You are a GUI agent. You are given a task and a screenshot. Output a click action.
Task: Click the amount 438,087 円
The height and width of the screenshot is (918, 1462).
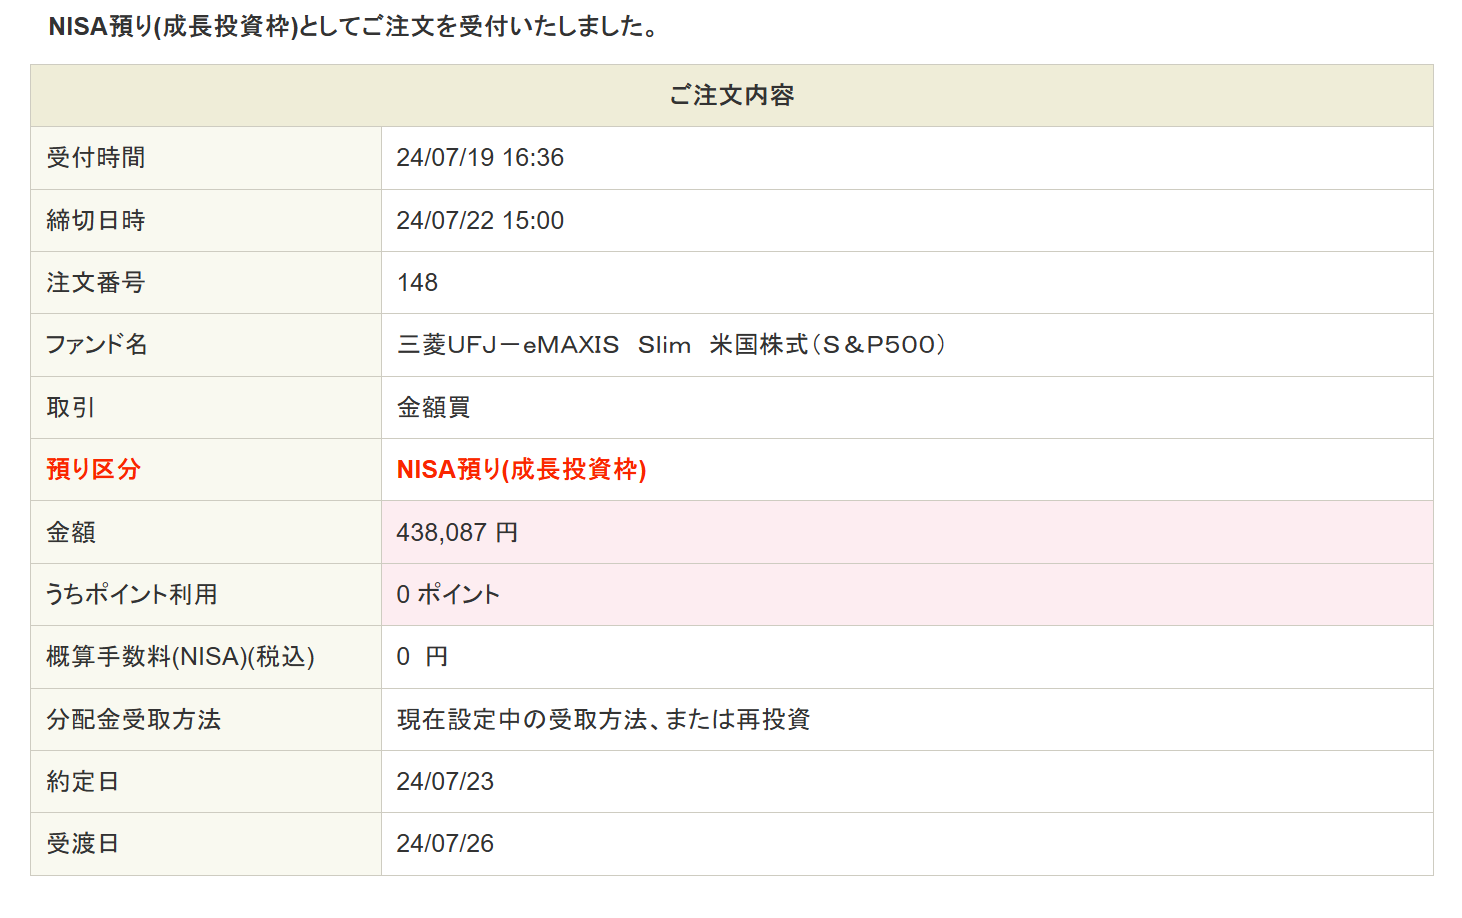click(457, 532)
